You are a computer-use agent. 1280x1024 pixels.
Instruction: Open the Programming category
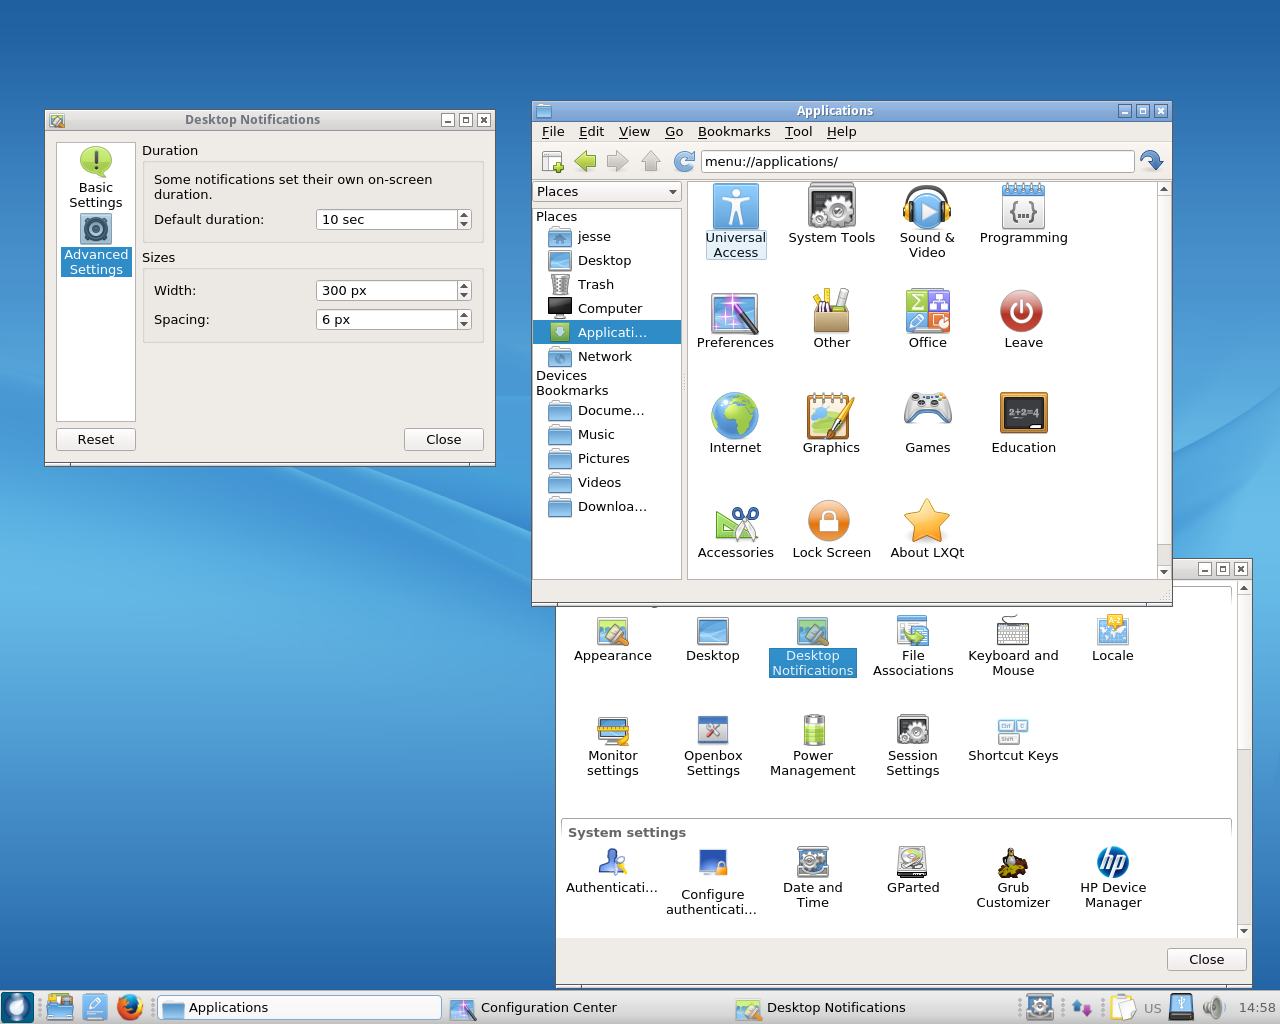tap(1023, 215)
